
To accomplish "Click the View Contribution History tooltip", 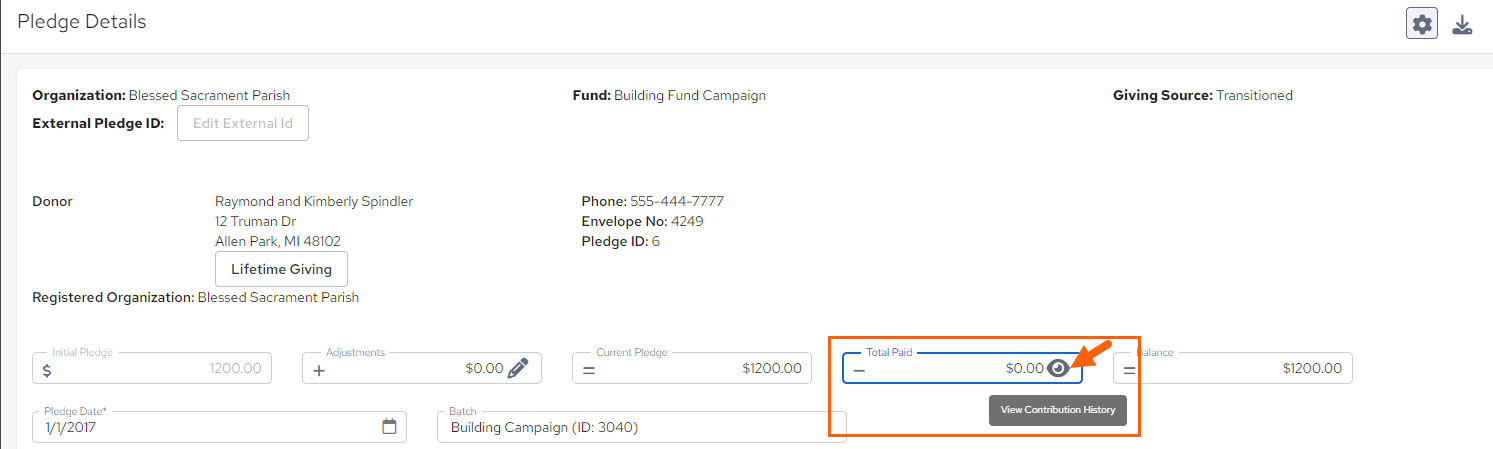I will pyautogui.click(x=1057, y=410).
